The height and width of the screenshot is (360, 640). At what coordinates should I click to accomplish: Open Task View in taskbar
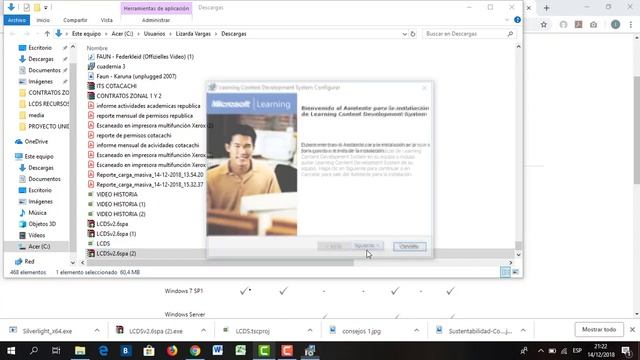(56, 351)
